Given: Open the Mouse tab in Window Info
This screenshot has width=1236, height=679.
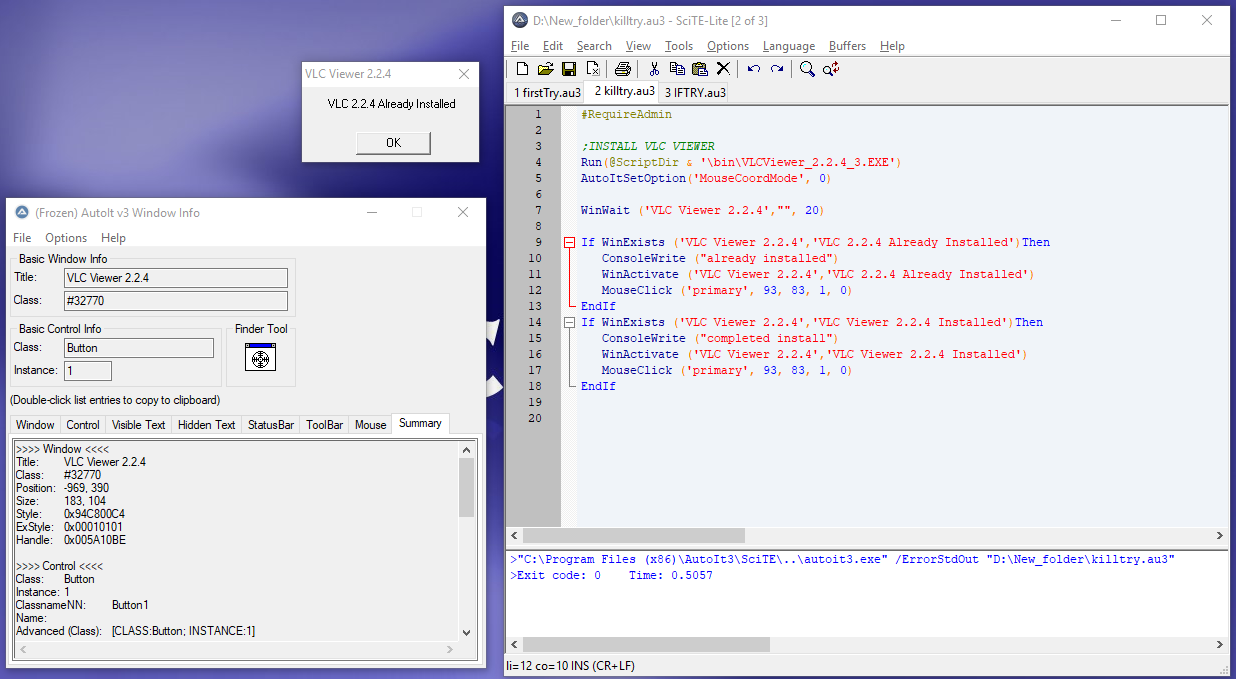Looking at the screenshot, I should click(370, 425).
